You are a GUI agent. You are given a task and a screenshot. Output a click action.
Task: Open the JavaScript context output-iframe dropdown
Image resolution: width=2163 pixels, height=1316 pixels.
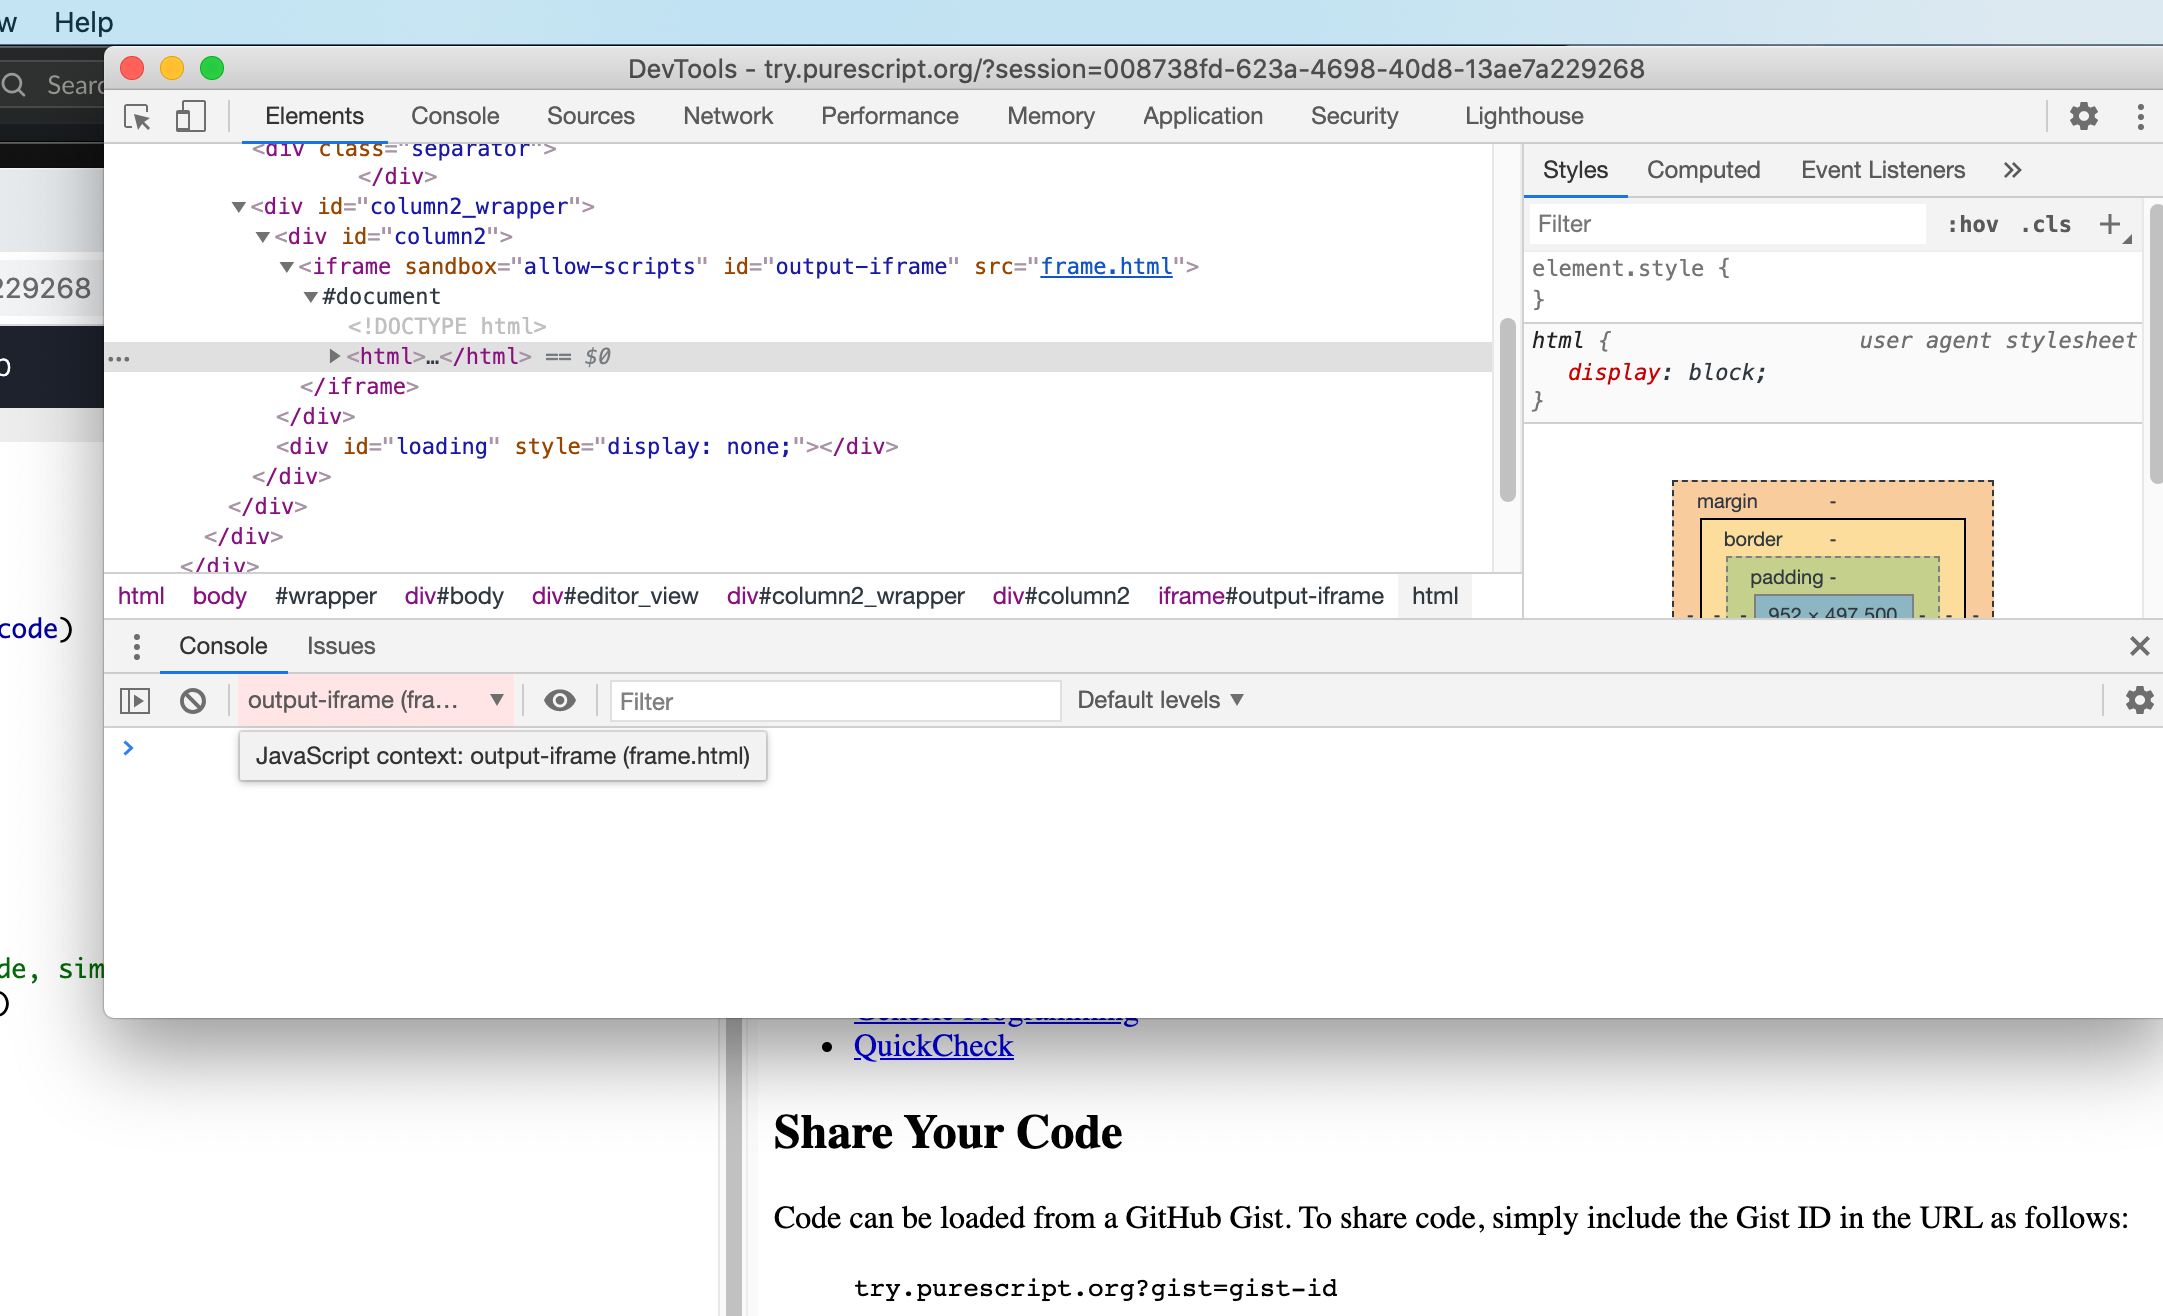click(375, 700)
